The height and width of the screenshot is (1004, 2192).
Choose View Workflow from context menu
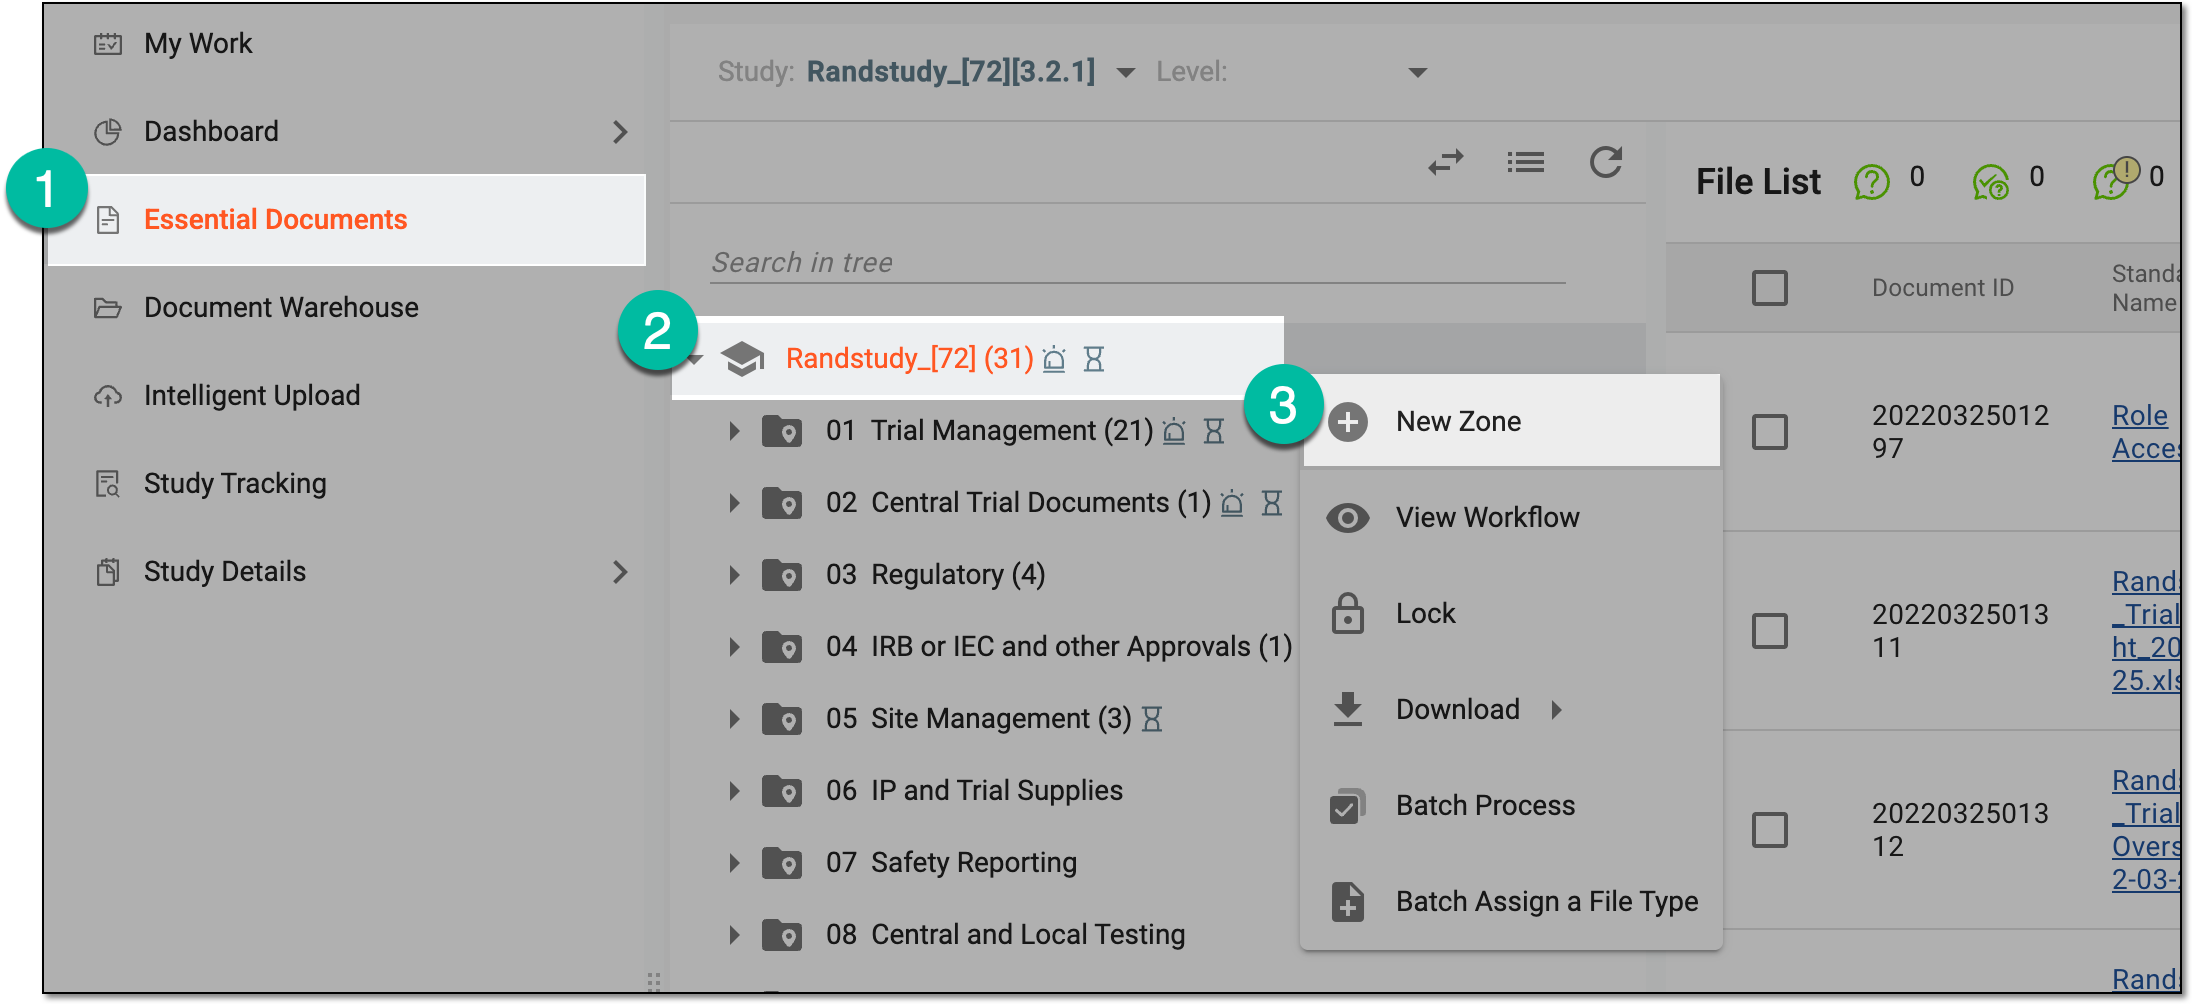[x=1512, y=518]
